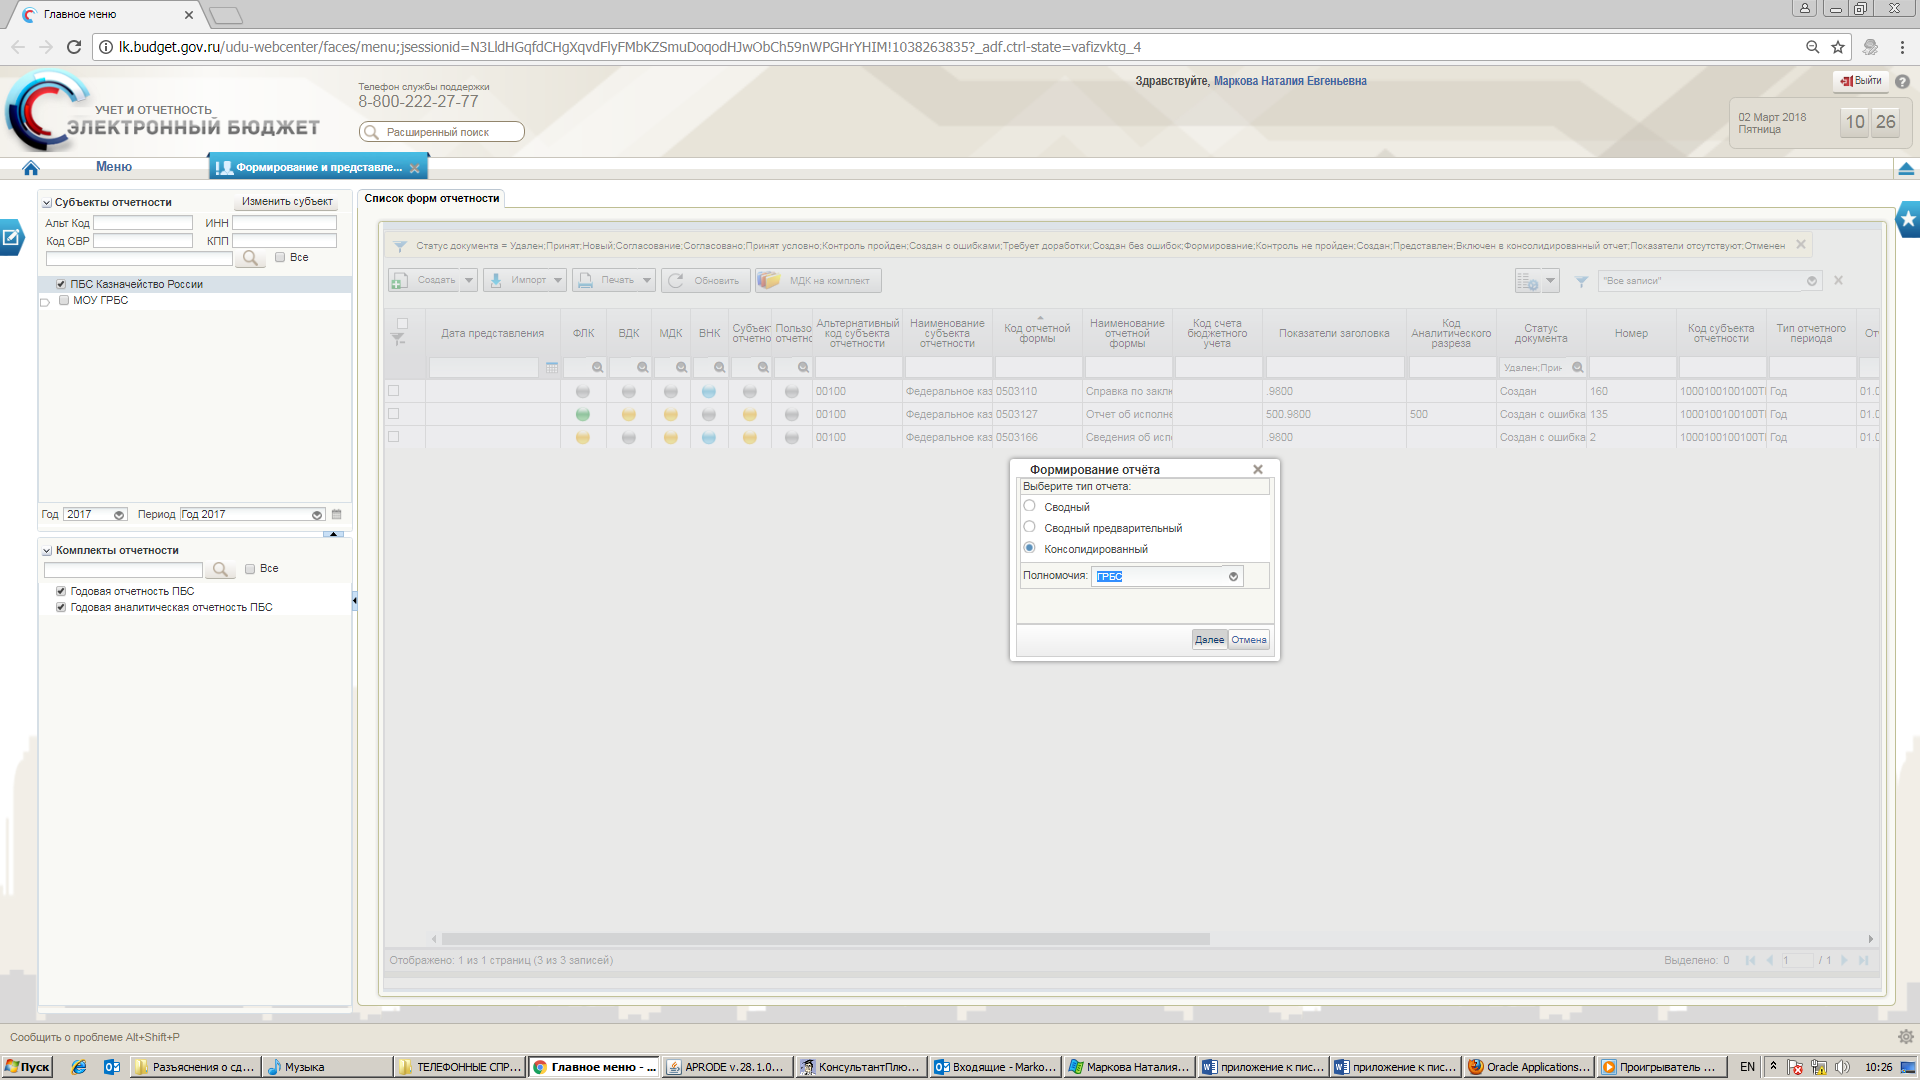Collapse the Субъекты отчетности section
Image resolution: width=1920 pixels, height=1080 pixels.
[x=47, y=203]
